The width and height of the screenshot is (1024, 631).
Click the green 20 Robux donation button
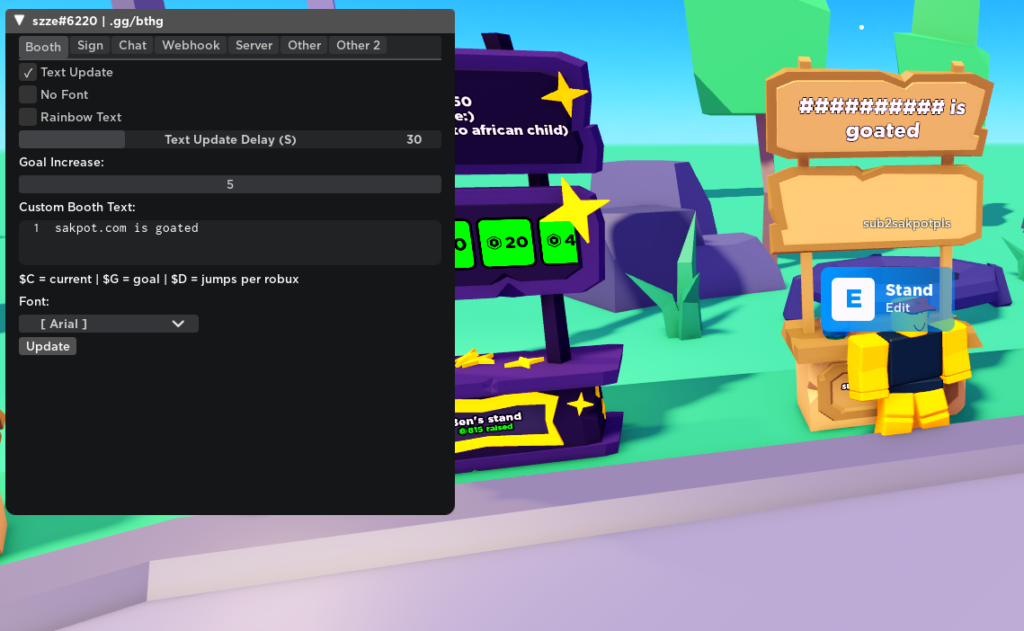(x=507, y=242)
